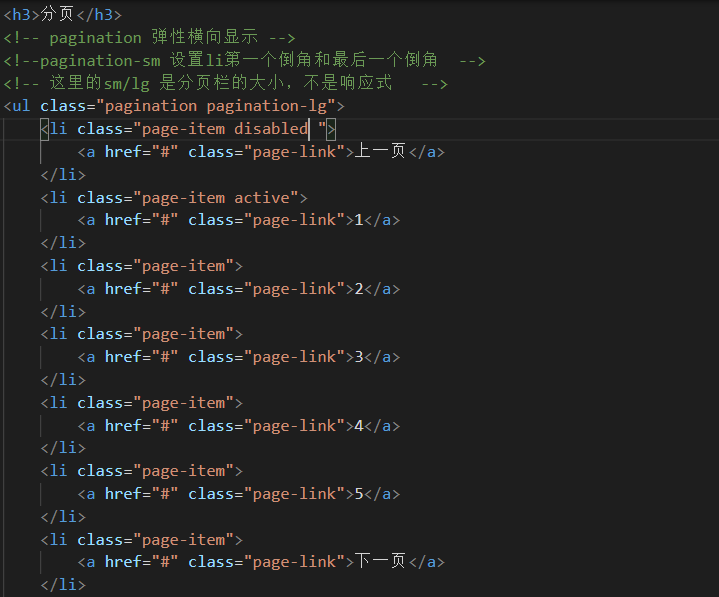Click the "page-link" string on the 上一页 line
The width and height of the screenshot is (719, 597).
coord(294,151)
